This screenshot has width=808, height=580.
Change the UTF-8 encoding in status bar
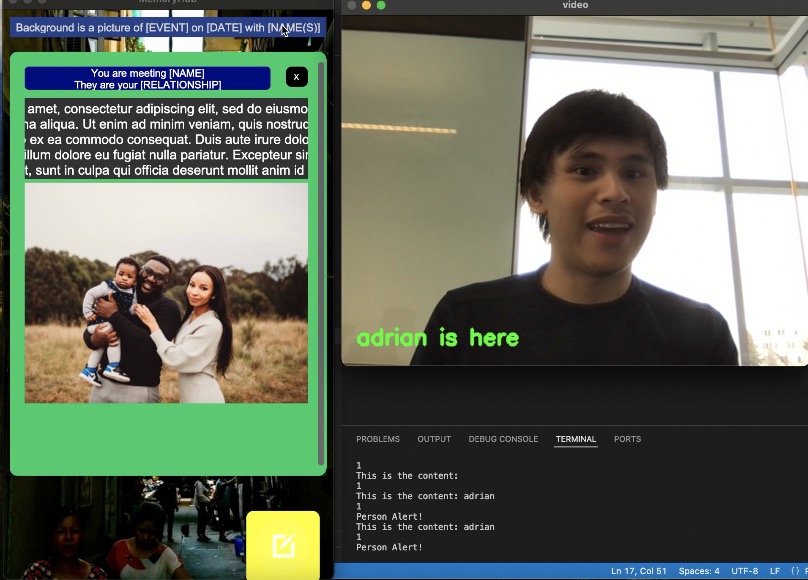tap(745, 571)
